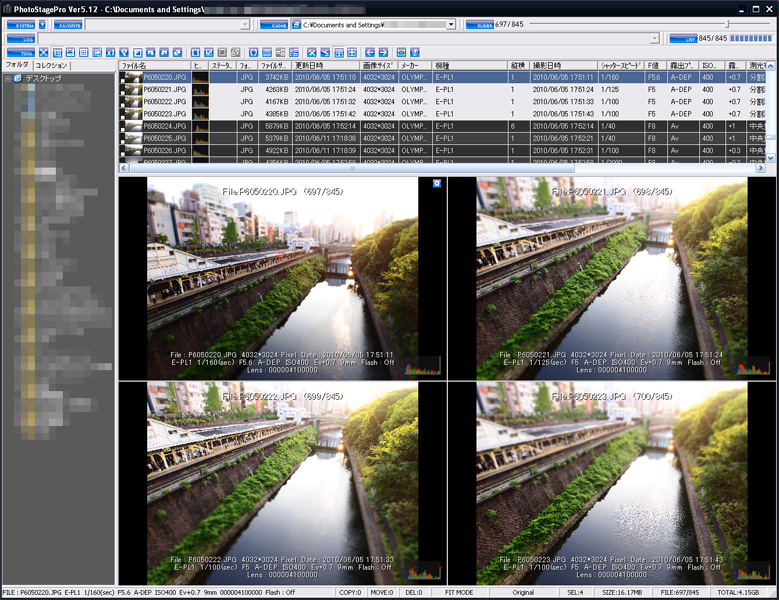
Task: Open the LOG combo box dropdown
Action: [x=654, y=39]
